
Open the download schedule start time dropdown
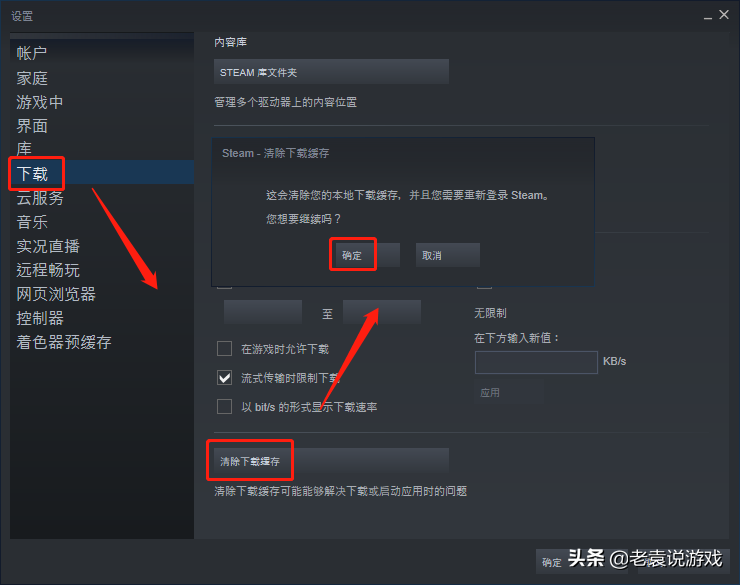(263, 312)
